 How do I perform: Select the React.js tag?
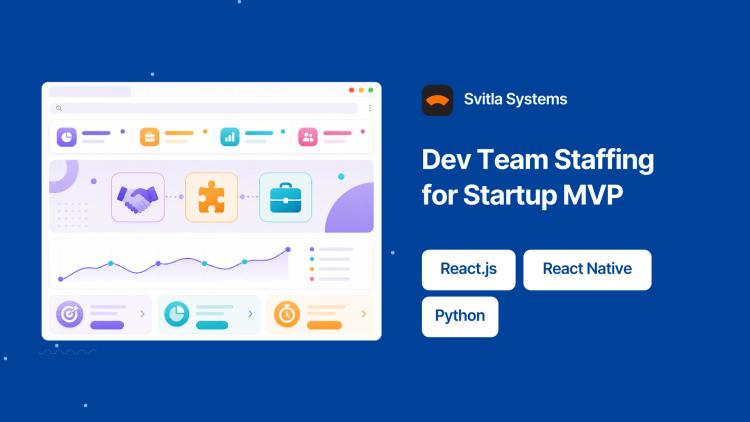click(x=468, y=269)
